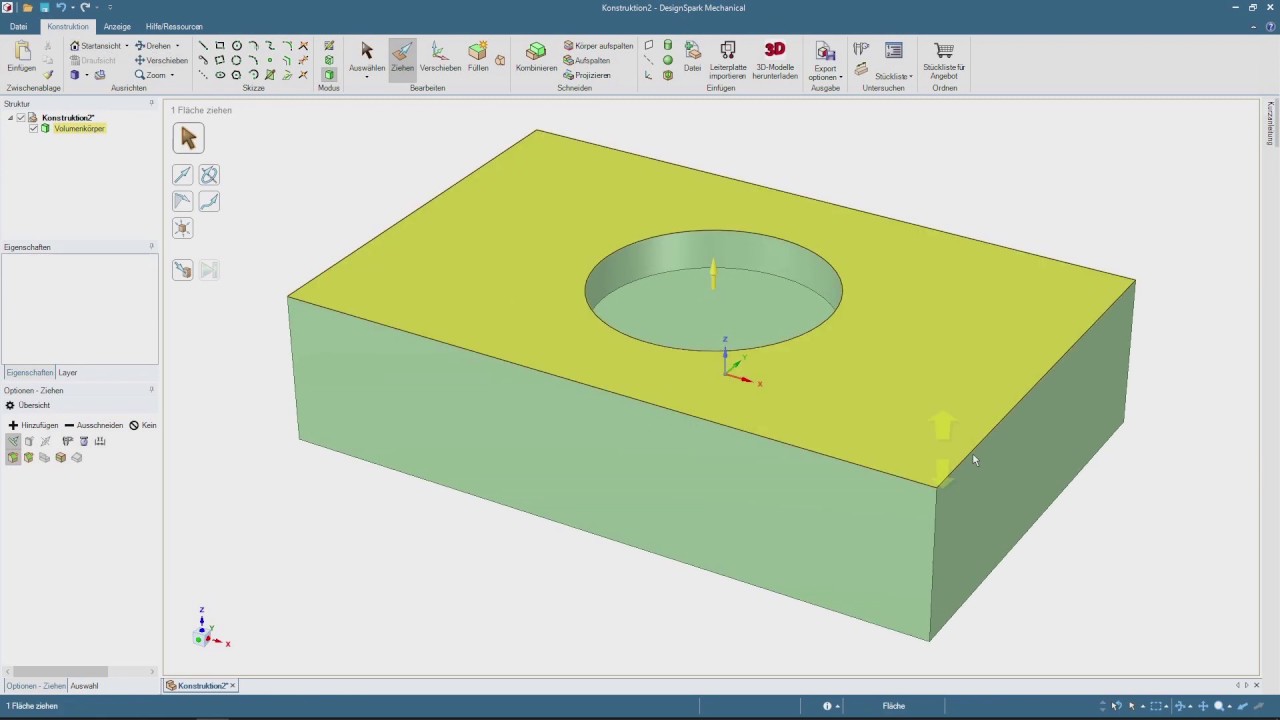Toggle the second green cube option
Screen dimensions: 1280x720
point(29,458)
